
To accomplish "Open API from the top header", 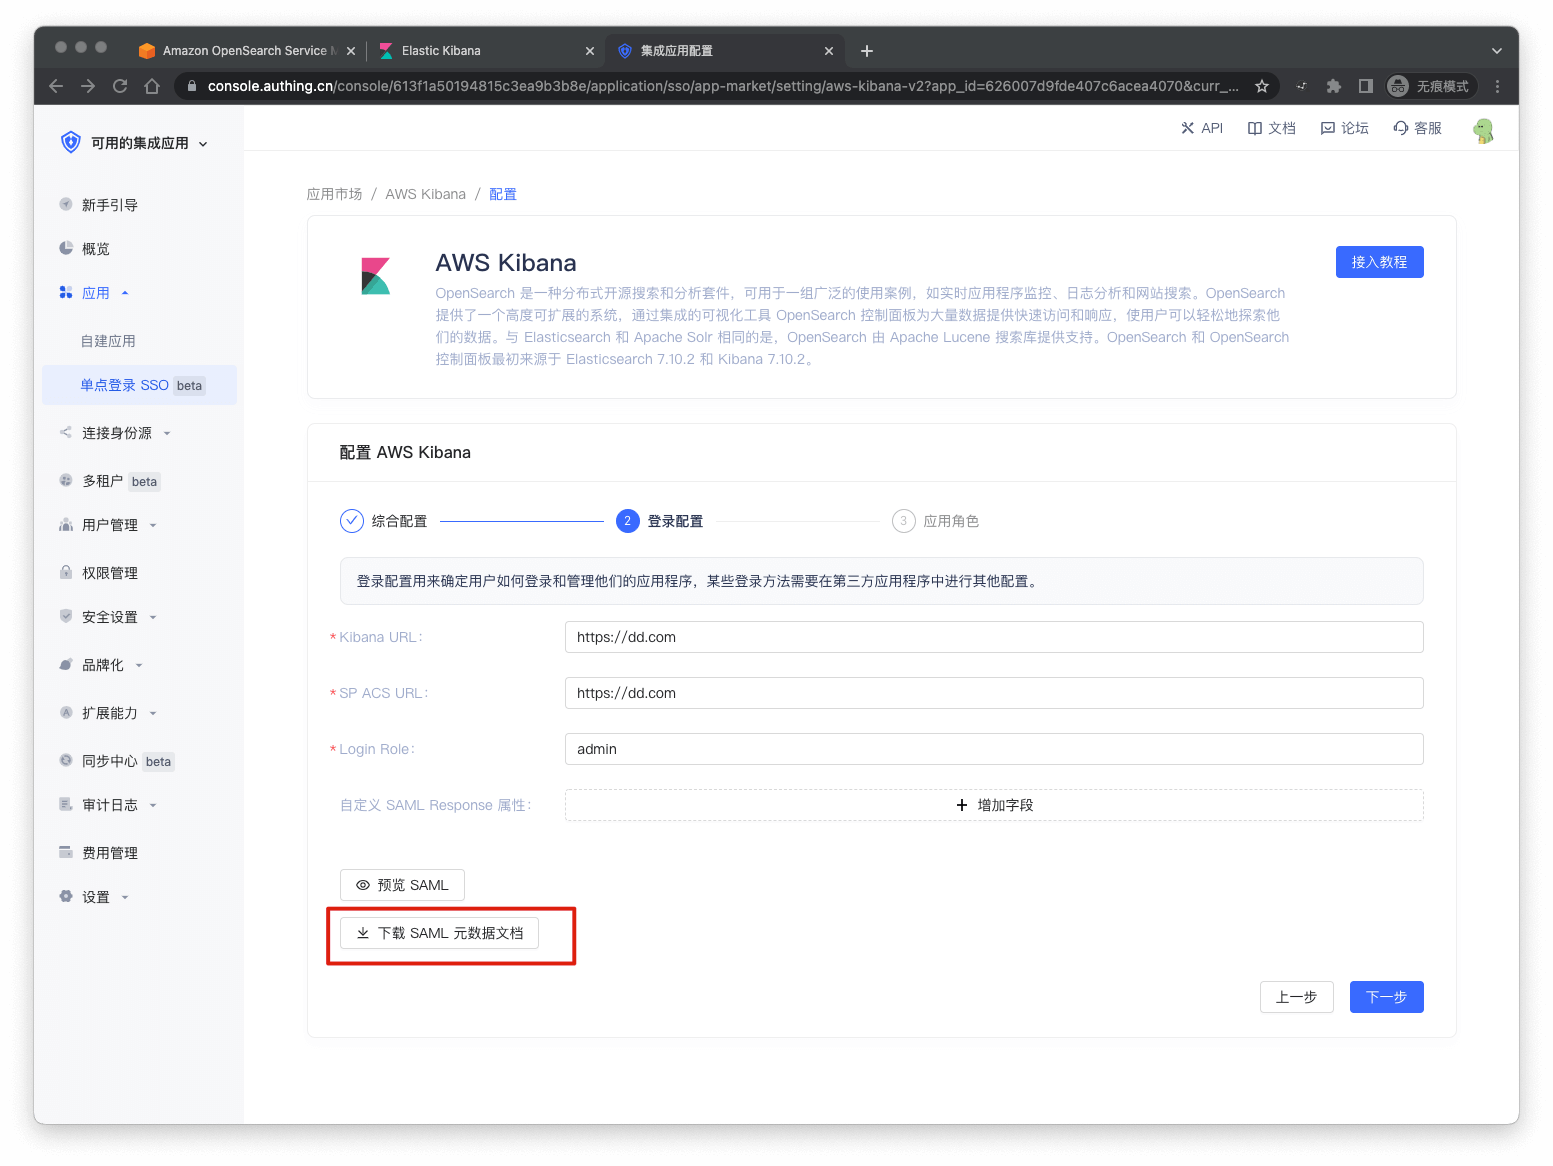I will (1201, 128).
